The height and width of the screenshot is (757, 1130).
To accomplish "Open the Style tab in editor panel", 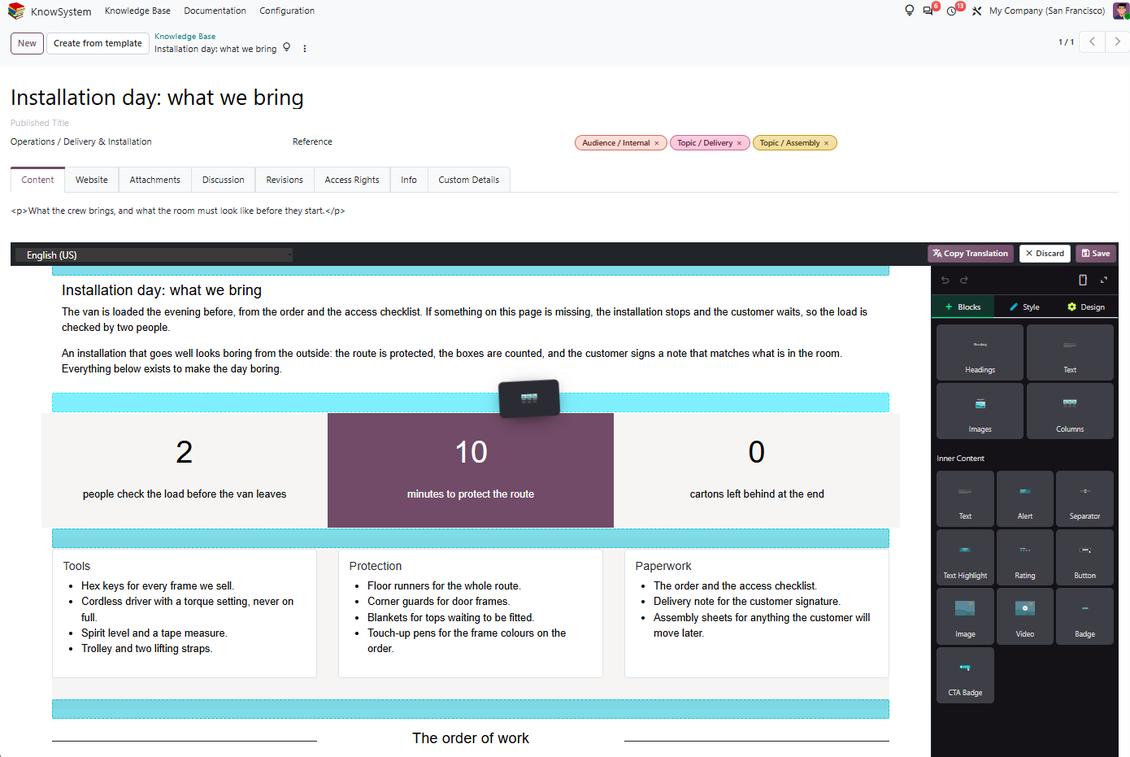I will (x=1024, y=307).
